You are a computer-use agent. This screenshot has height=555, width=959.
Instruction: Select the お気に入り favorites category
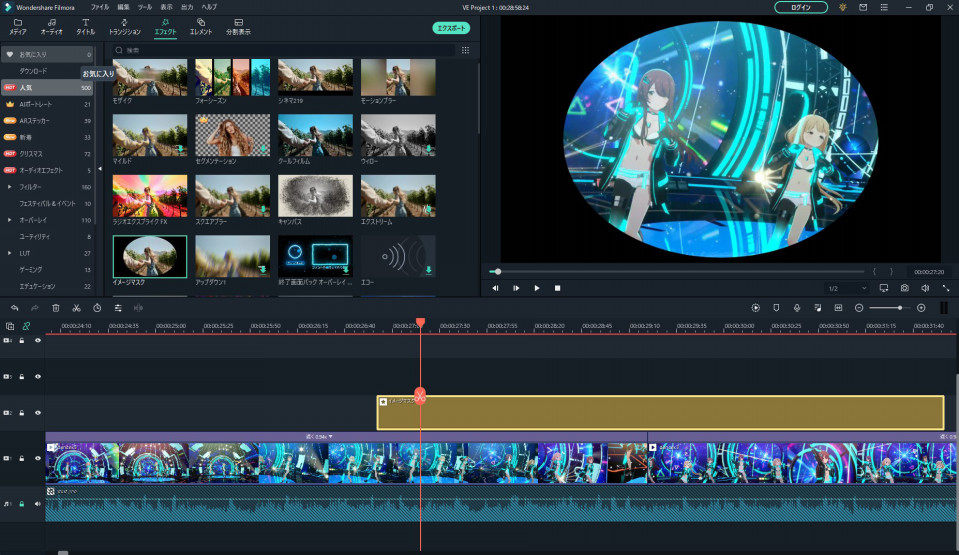point(47,54)
